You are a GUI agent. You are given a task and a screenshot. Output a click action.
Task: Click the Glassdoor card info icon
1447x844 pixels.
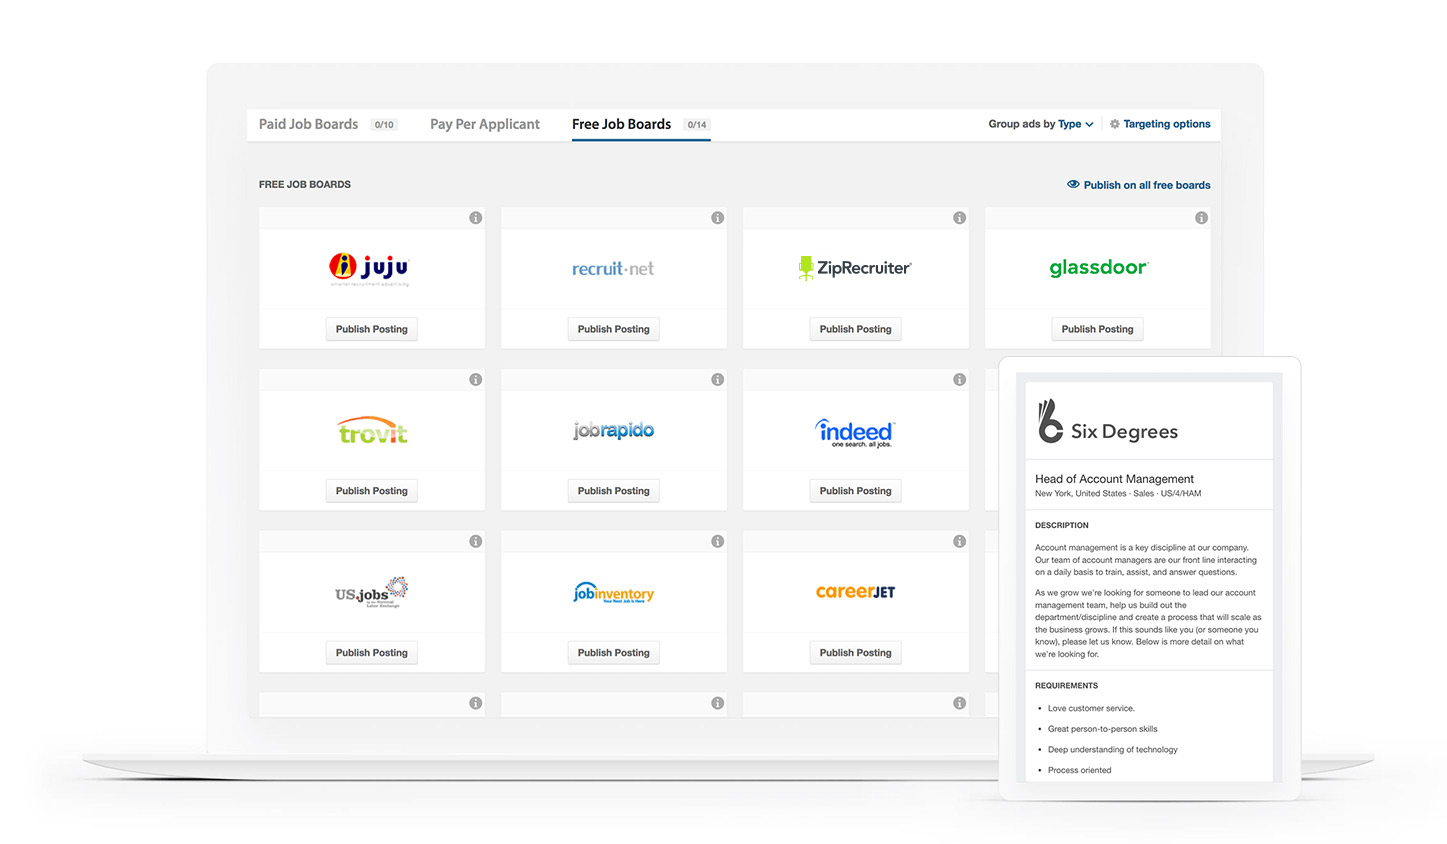1202,218
